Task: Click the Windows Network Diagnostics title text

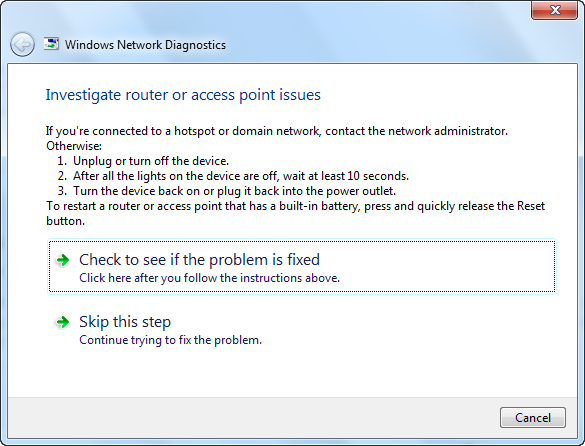Action: coord(145,45)
